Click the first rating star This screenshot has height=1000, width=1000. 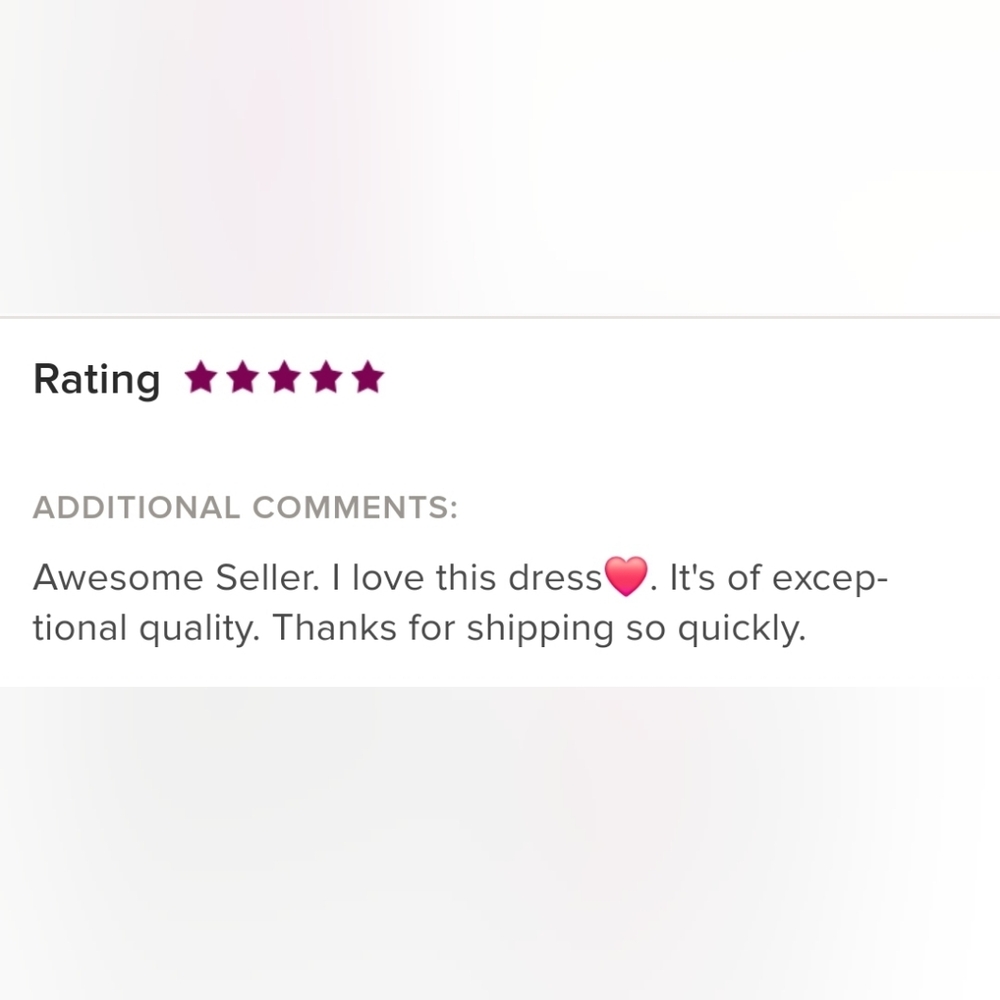201,378
